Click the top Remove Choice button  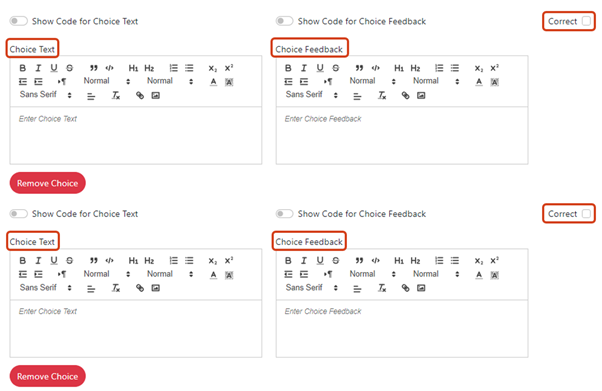48,183
